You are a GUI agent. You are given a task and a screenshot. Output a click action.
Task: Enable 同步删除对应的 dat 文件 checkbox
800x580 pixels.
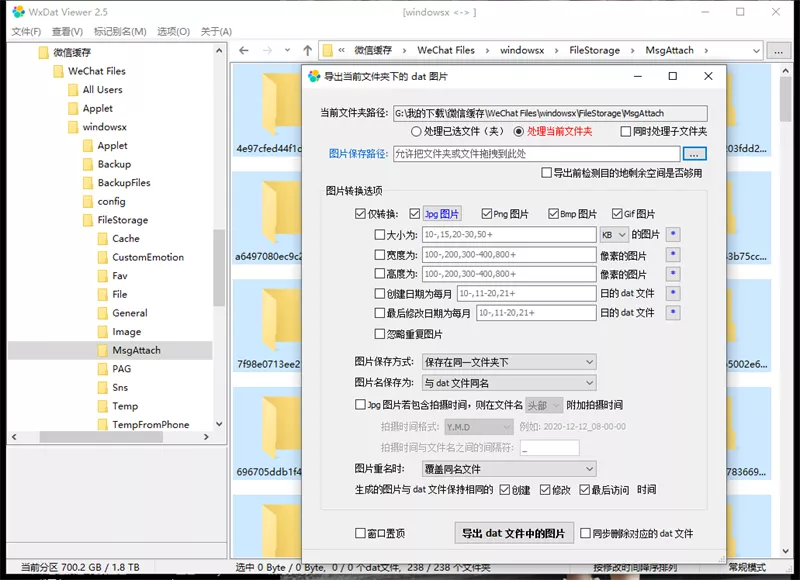pos(586,534)
